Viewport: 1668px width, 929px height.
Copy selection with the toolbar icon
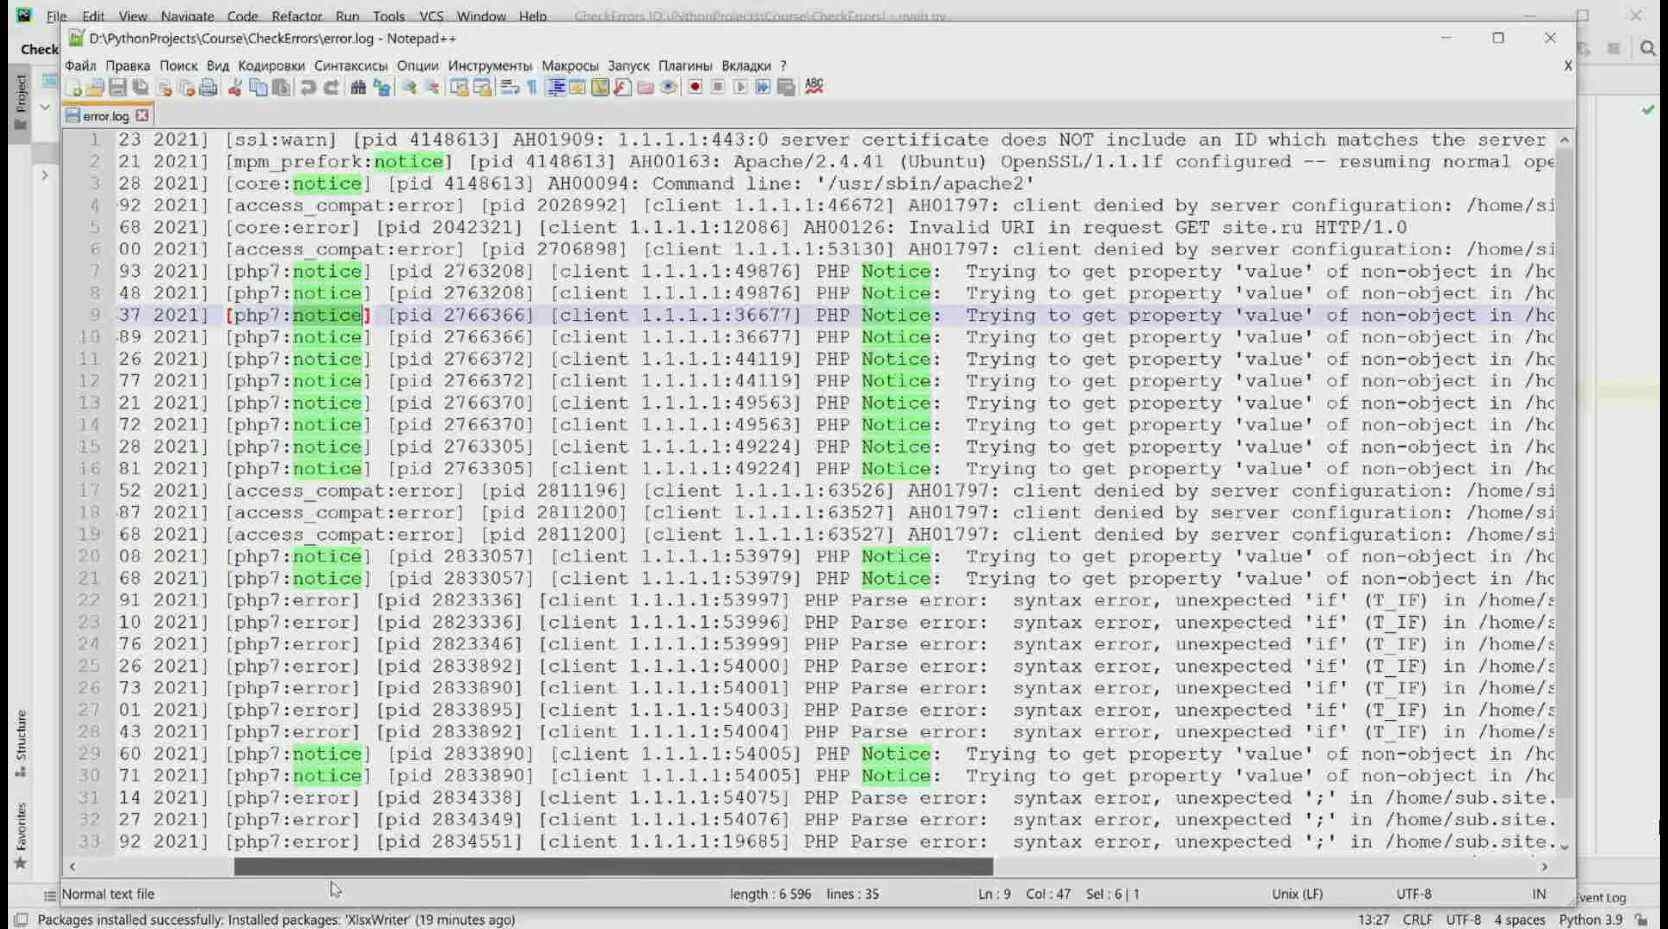(x=258, y=87)
